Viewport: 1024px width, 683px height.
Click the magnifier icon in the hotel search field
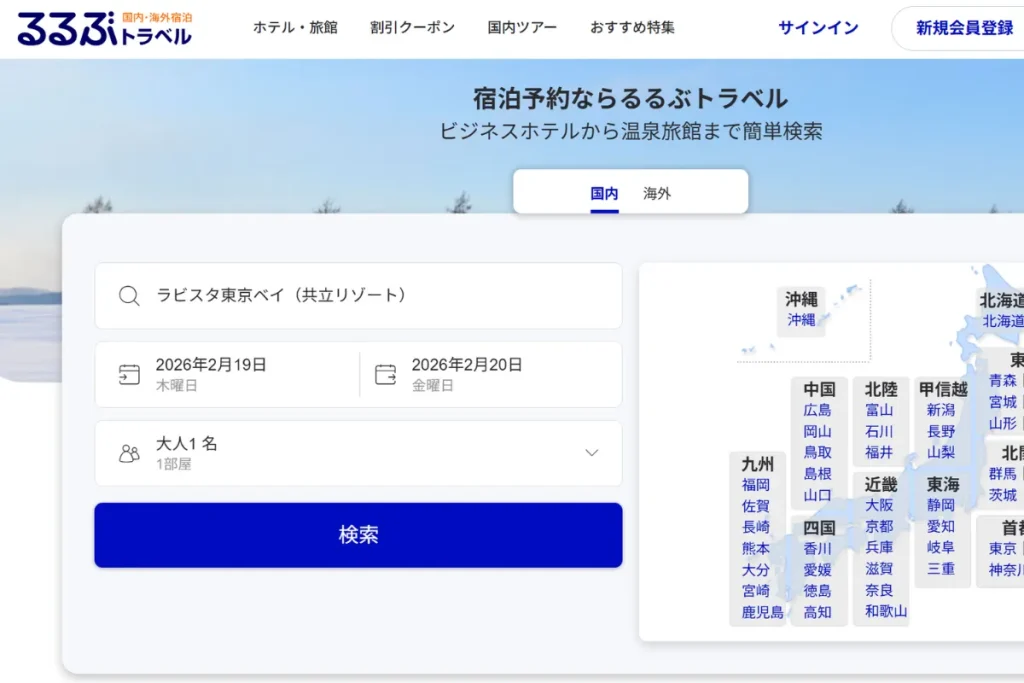click(129, 296)
